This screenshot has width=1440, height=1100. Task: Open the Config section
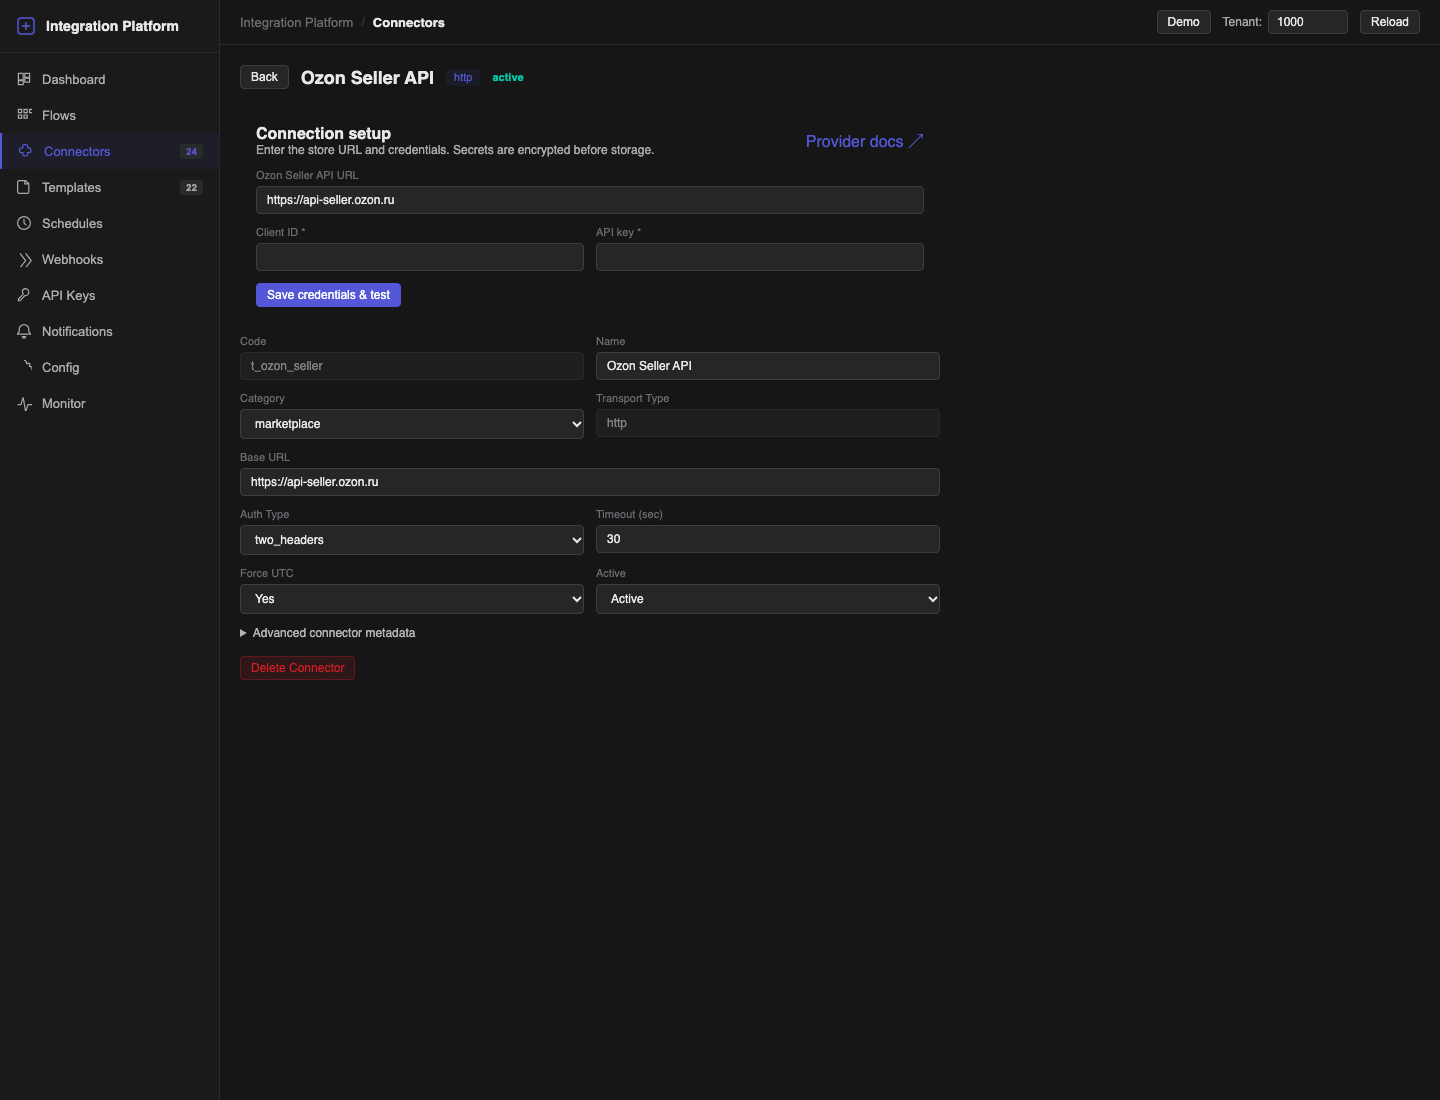[110, 367]
